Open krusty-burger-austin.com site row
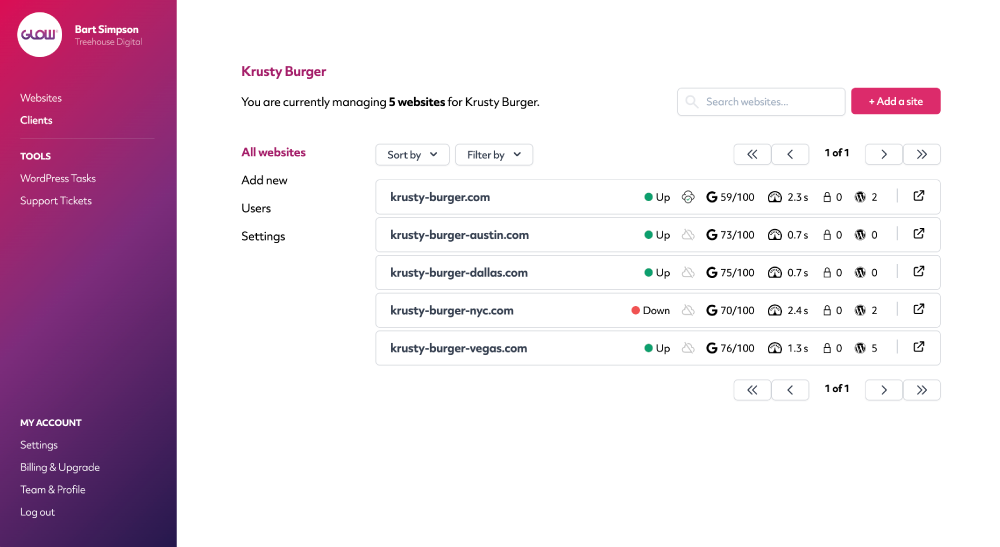1000x547 pixels. pyautogui.click(x=658, y=235)
